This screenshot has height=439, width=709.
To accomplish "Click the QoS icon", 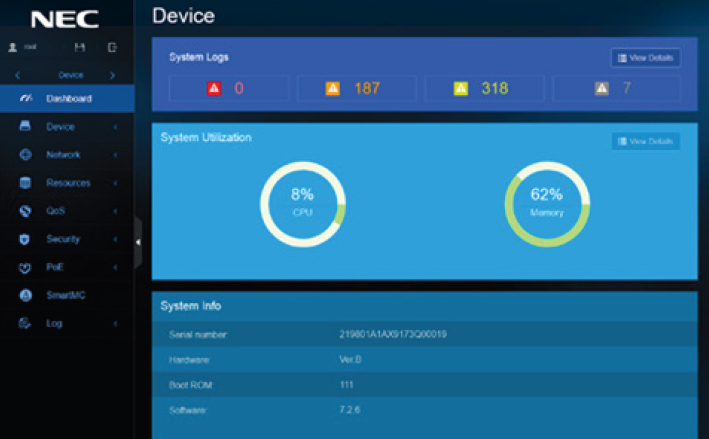I will click(x=25, y=211).
